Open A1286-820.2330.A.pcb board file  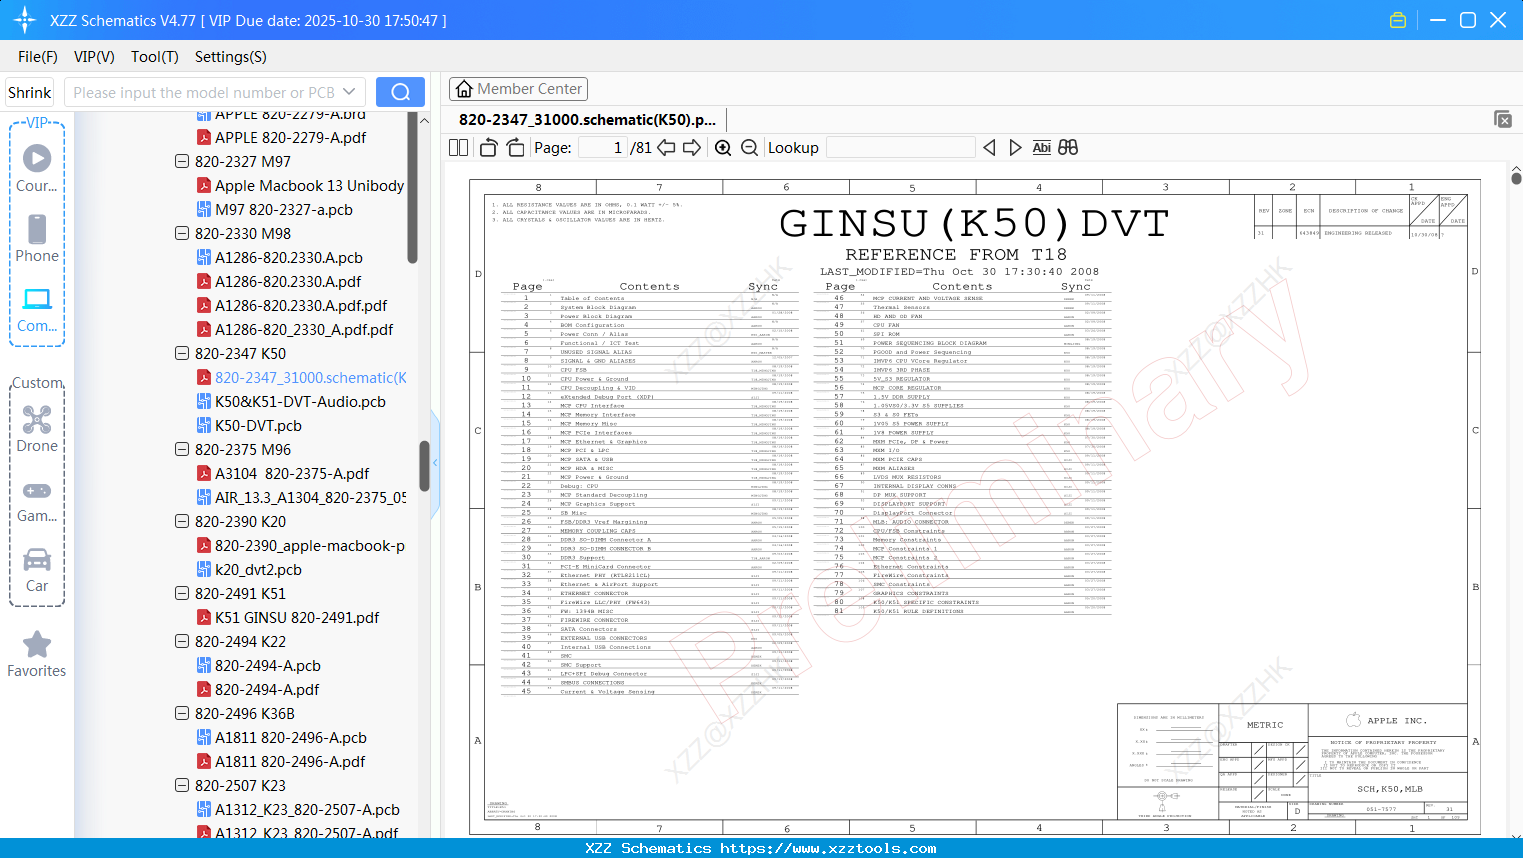[289, 258]
